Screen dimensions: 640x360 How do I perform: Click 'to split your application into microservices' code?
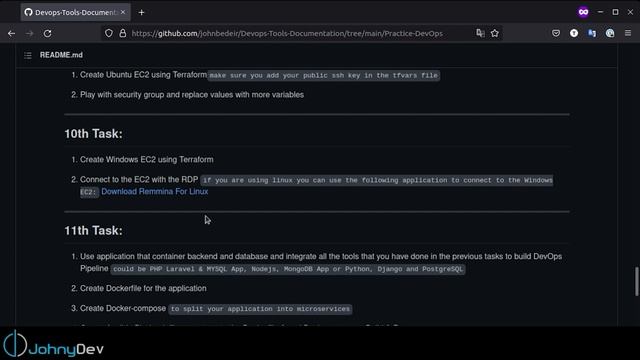260,309
